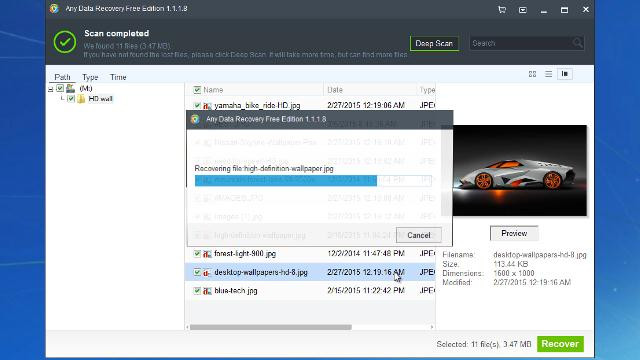The image size is (640, 360).
Task: Click the recovery progress bar
Action: coord(313,180)
